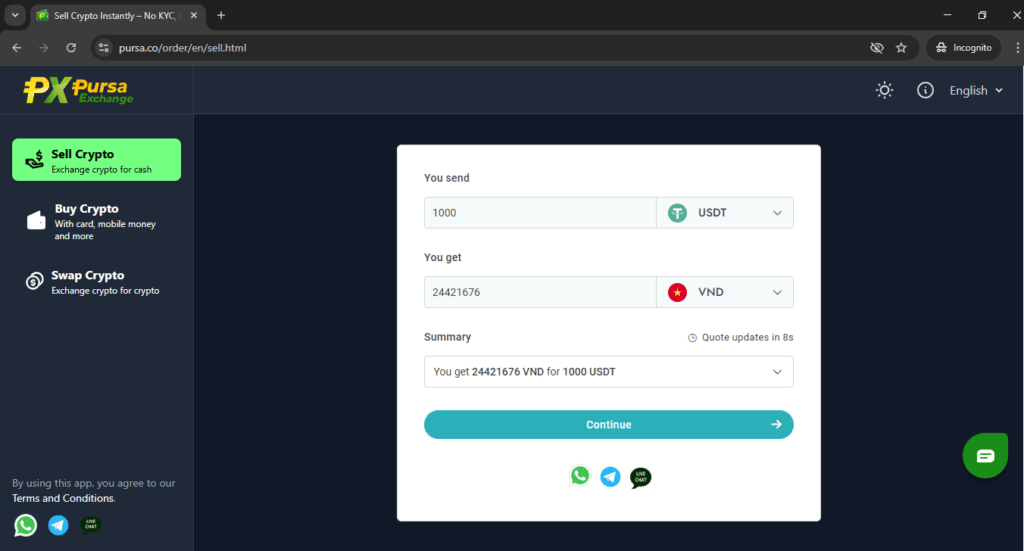
Task: Open WhatsApp icon below Continue button
Action: click(x=580, y=476)
